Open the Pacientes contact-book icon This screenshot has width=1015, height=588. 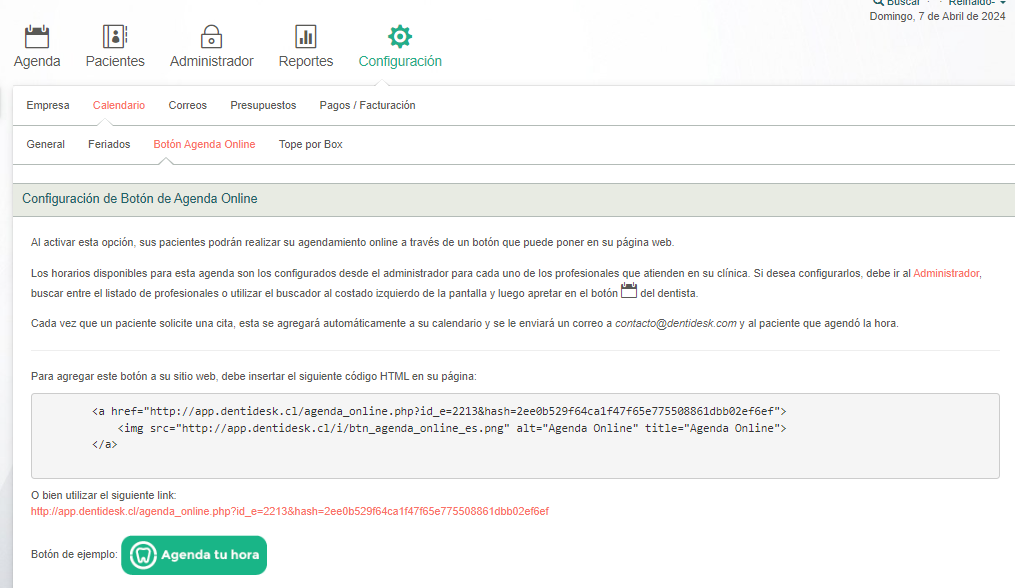115,36
